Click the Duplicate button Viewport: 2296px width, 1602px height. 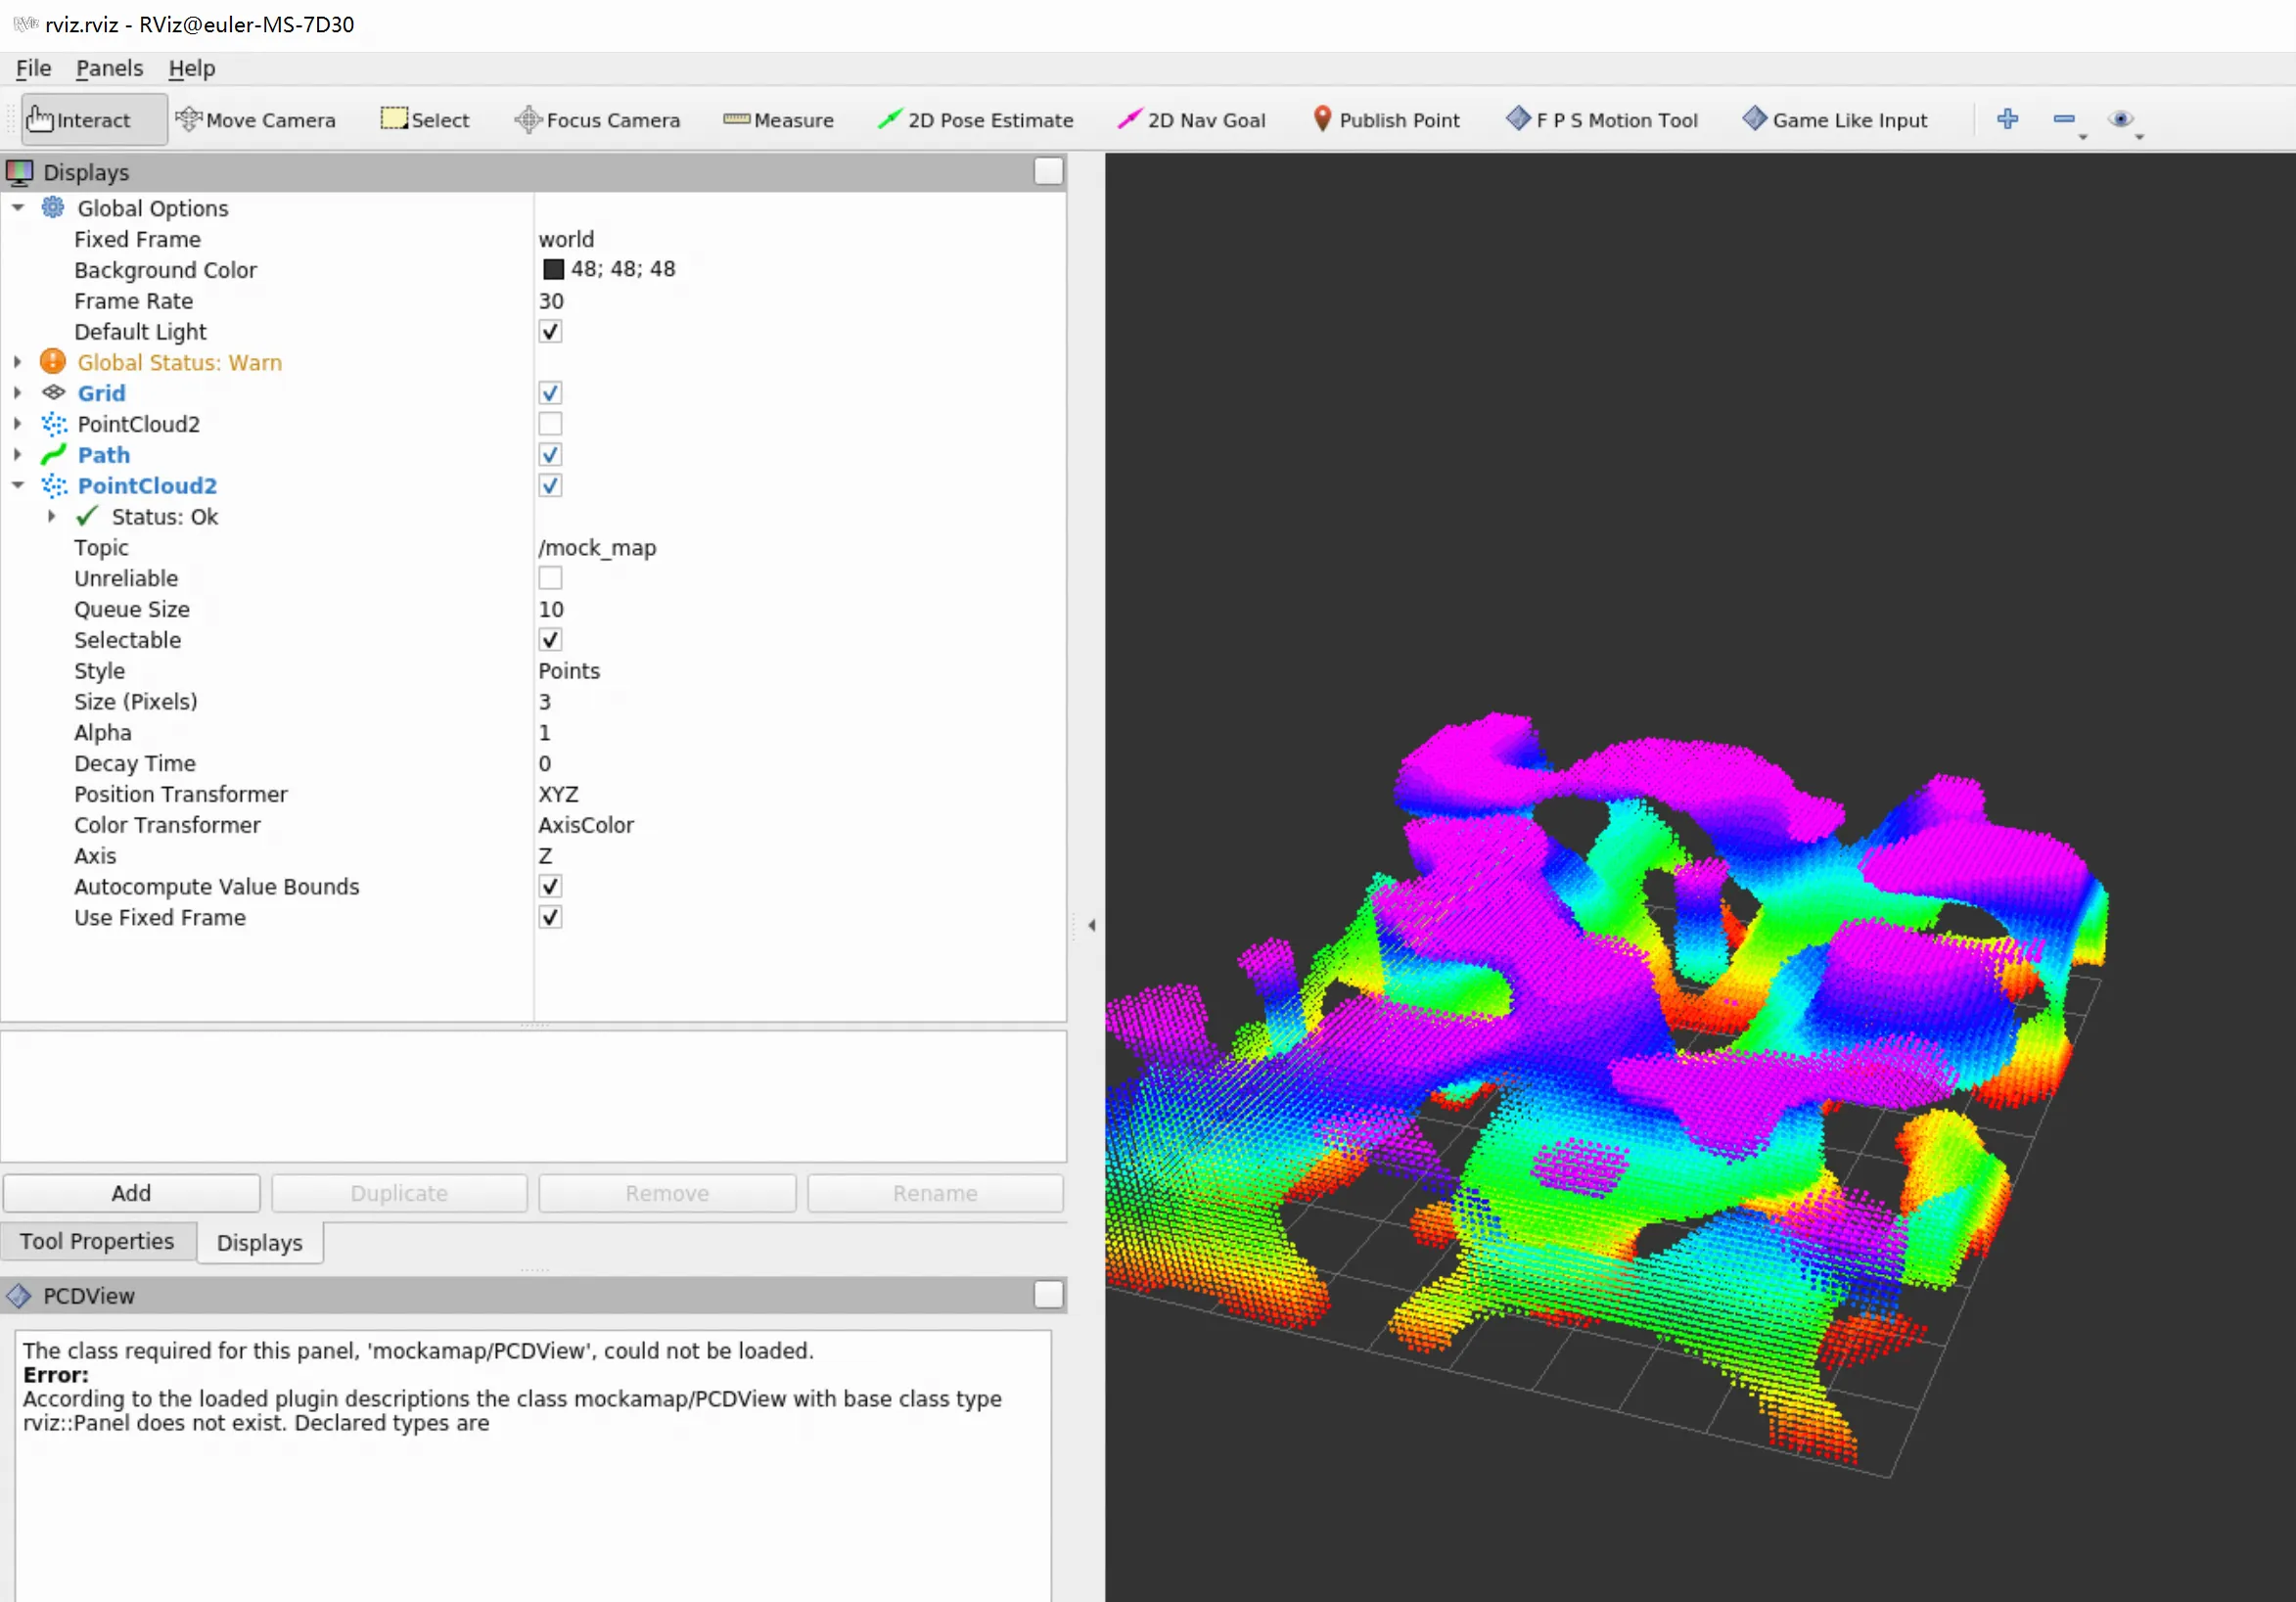(399, 1194)
